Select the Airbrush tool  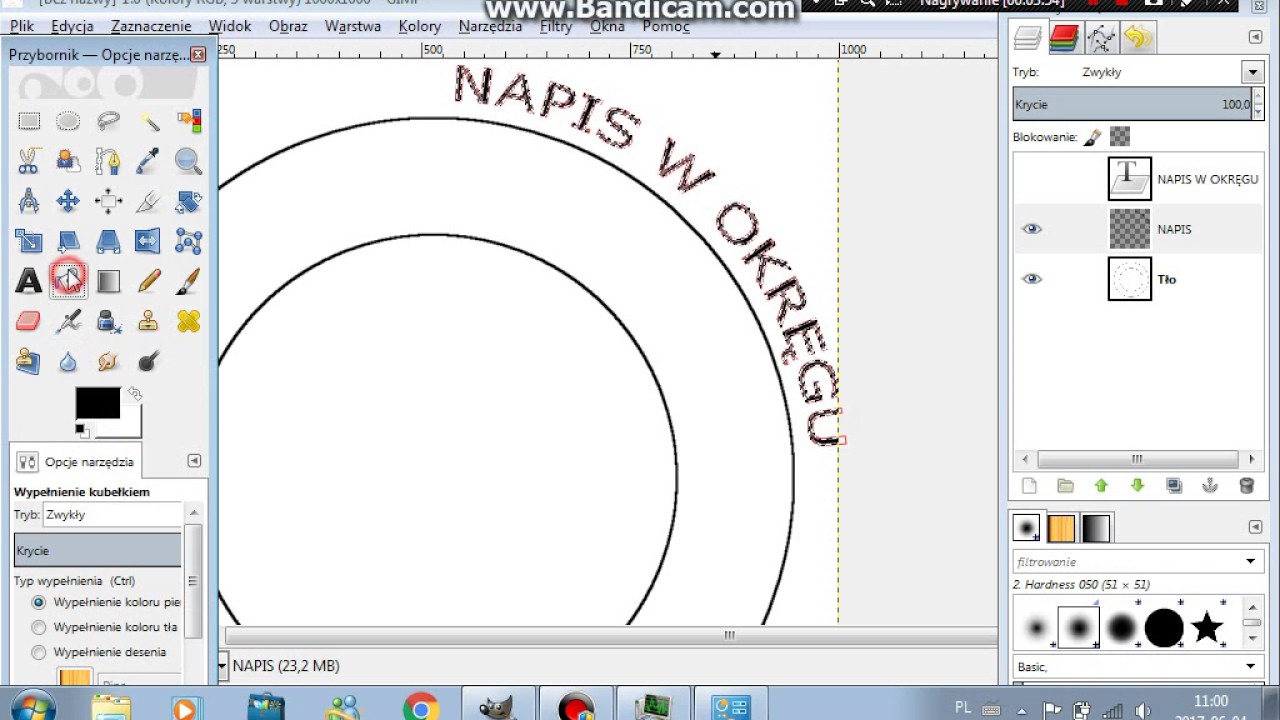pos(68,321)
